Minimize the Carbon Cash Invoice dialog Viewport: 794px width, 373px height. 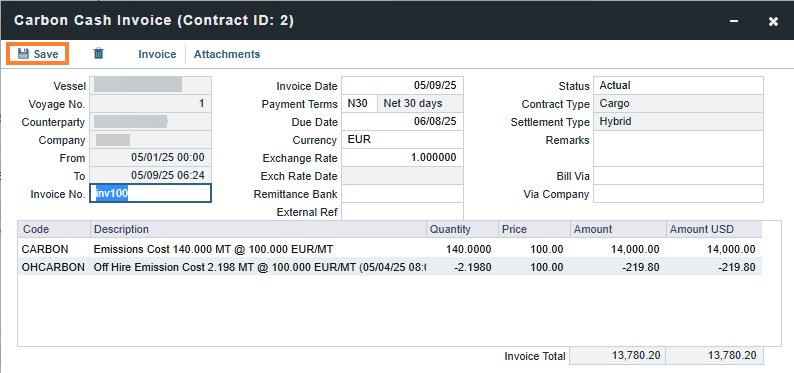click(x=734, y=21)
